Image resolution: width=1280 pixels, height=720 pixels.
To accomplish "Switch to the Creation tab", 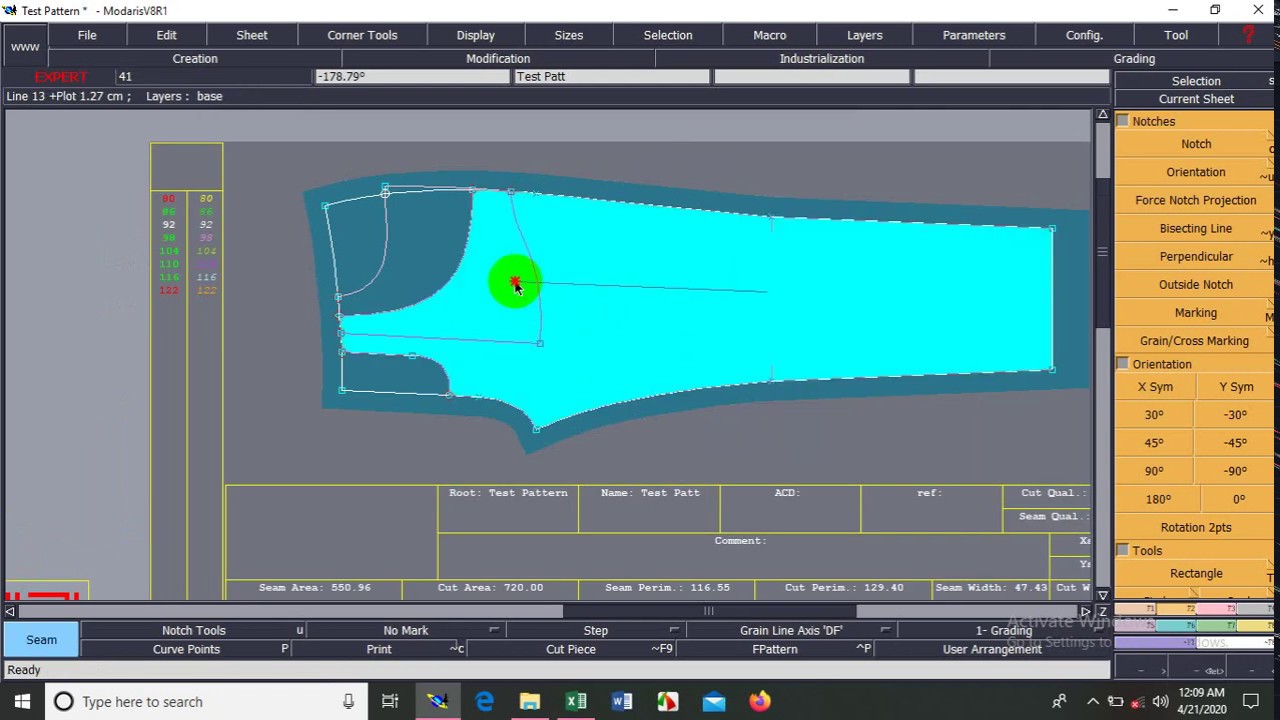I will 195,59.
